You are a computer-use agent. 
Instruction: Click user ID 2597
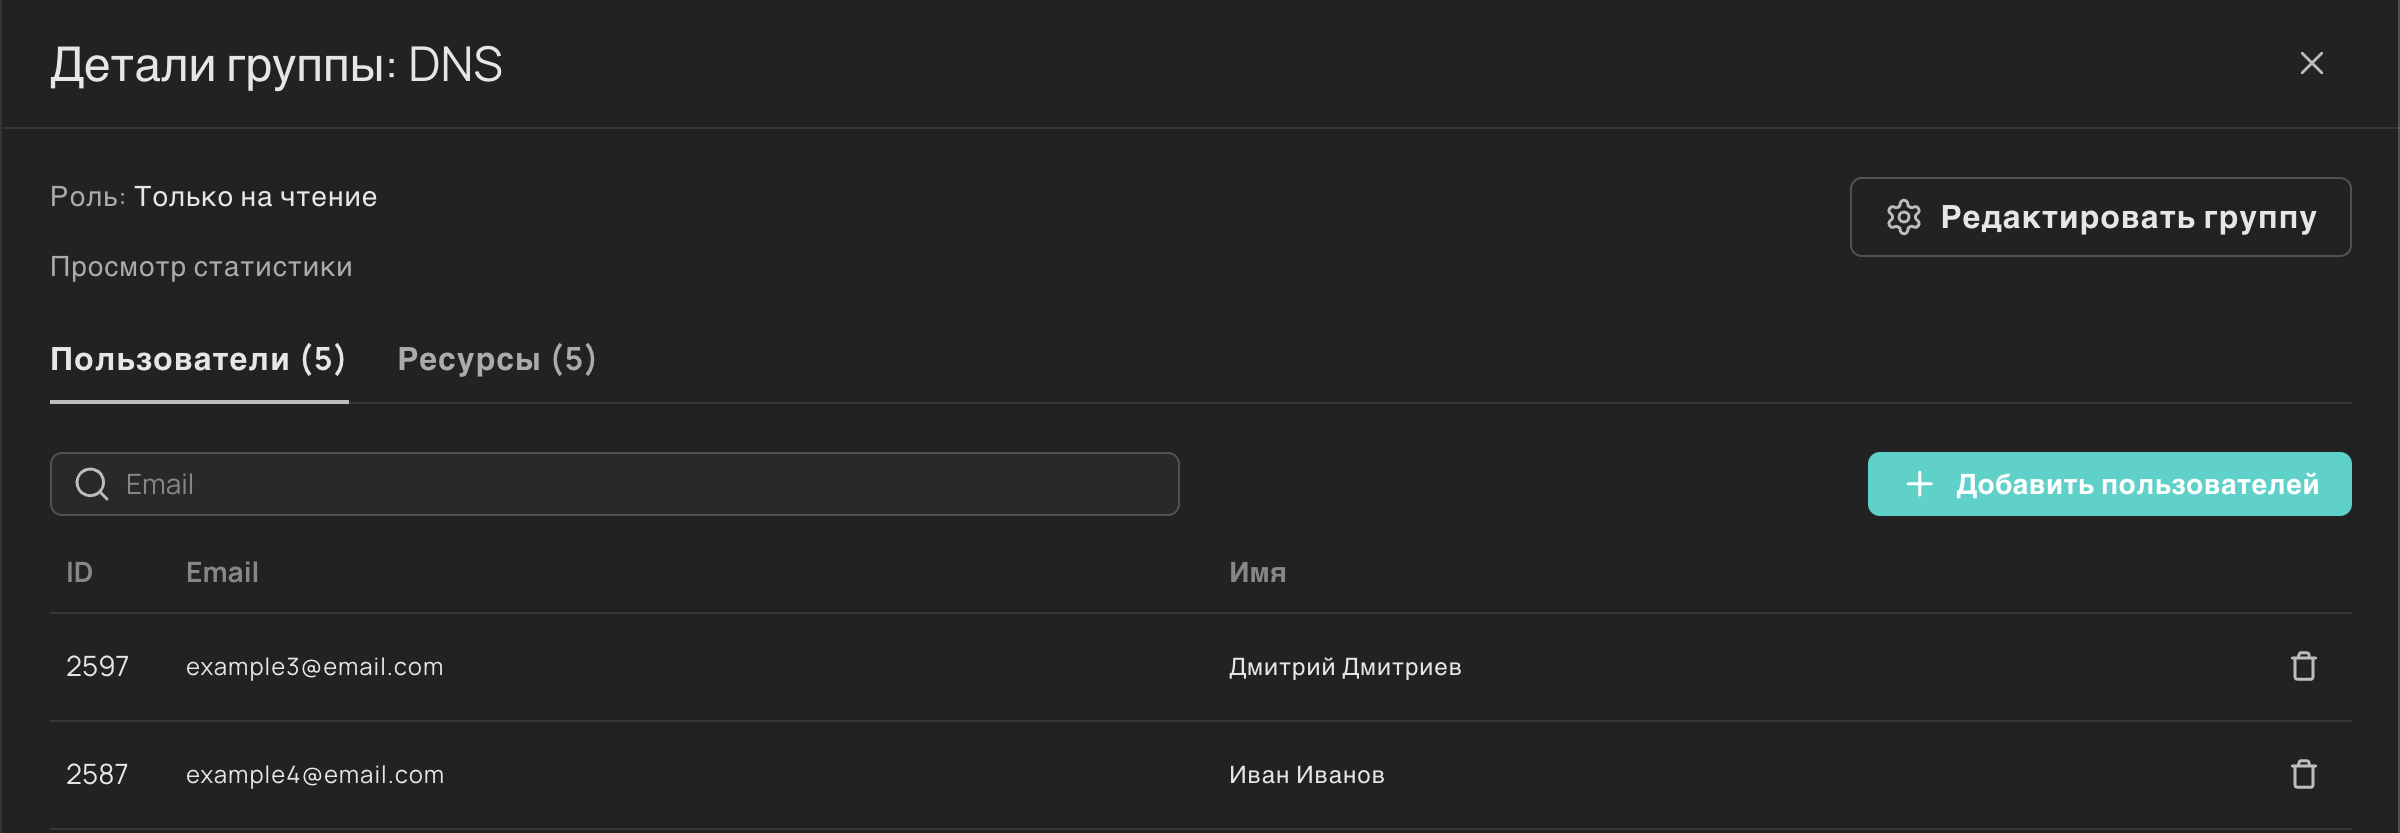coord(97,666)
